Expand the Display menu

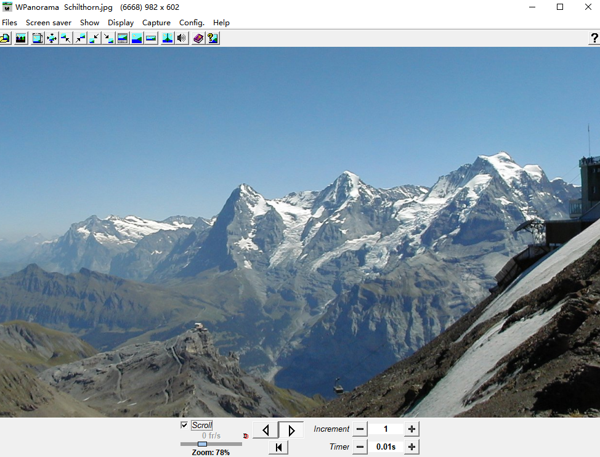[121, 22]
